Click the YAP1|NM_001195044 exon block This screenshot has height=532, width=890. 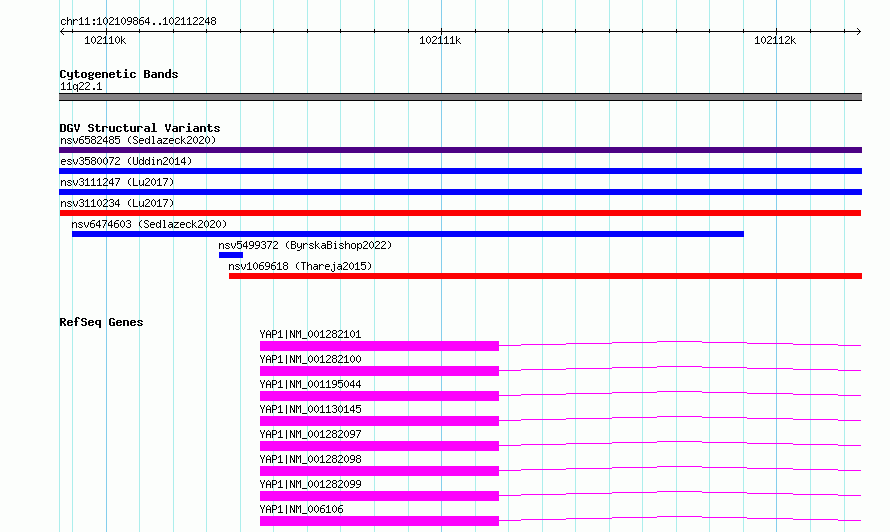pyautogui.click(x=379, y=396)
